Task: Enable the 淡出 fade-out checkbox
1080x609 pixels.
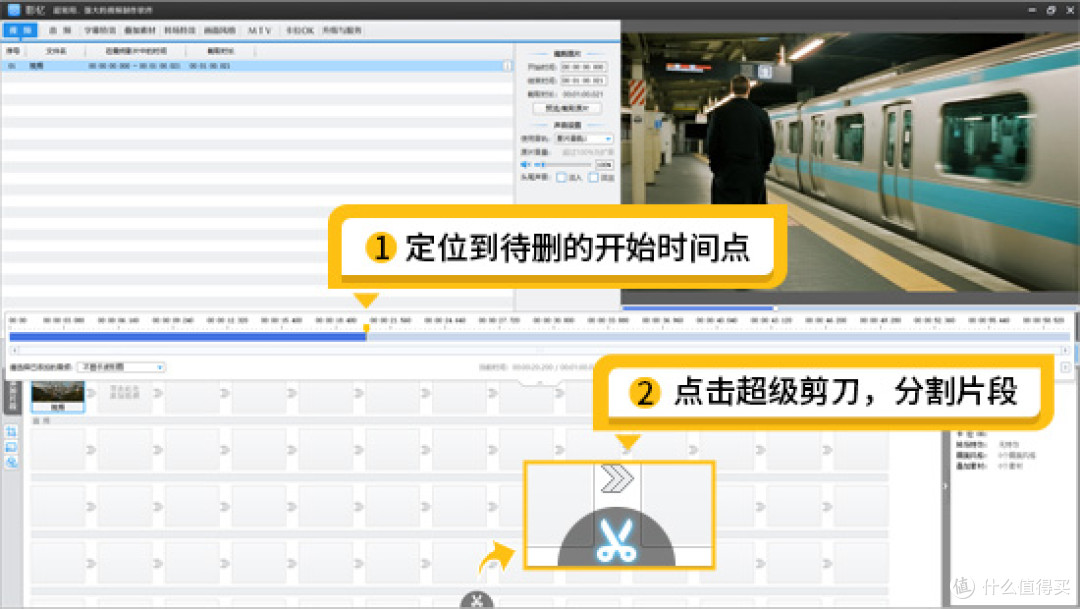Action: click(x=594, y=178)
